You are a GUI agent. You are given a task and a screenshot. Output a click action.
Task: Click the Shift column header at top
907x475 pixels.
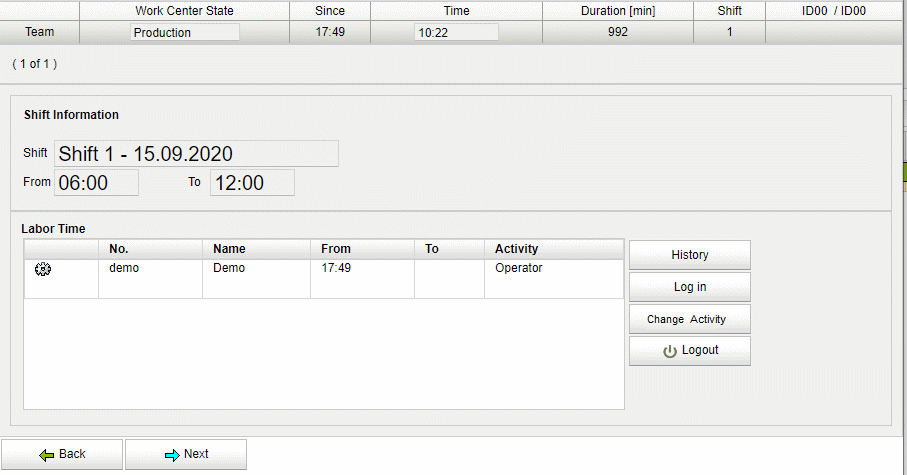tap(729, 10)
